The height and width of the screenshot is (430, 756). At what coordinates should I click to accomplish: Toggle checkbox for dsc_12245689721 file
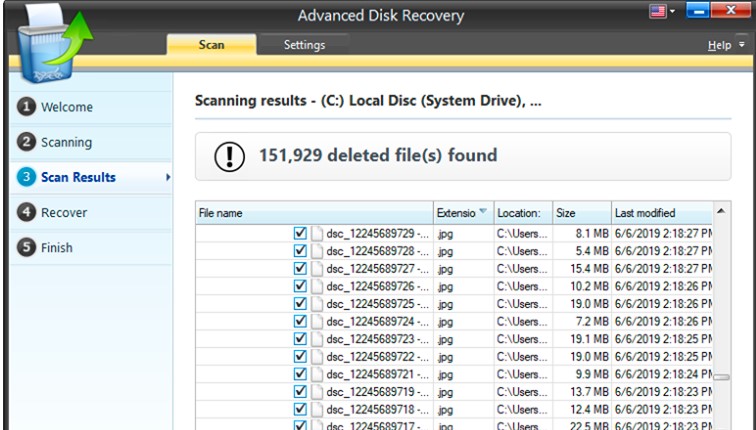[x=300, y=373]
